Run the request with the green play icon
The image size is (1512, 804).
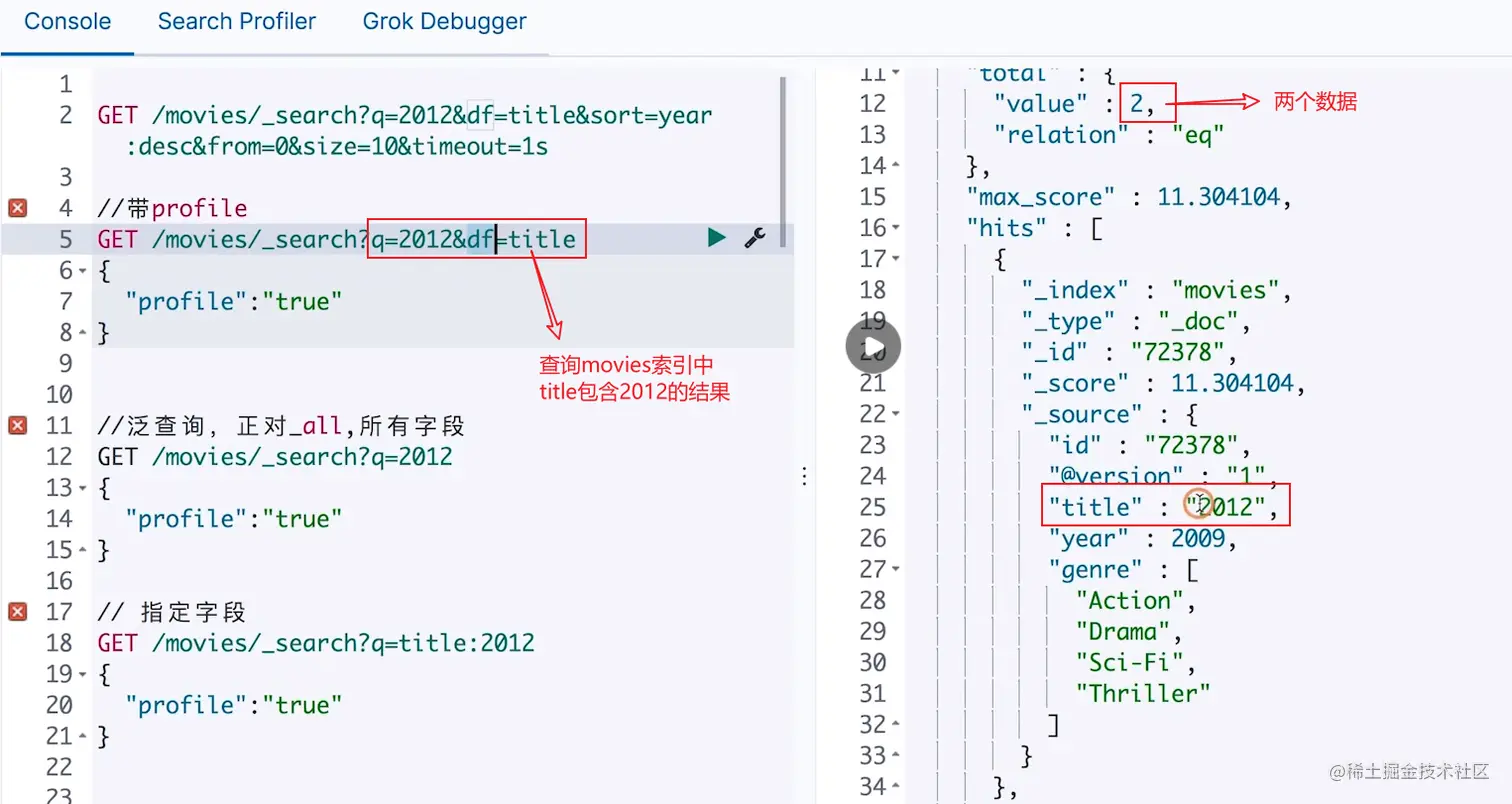click(716, 238)
